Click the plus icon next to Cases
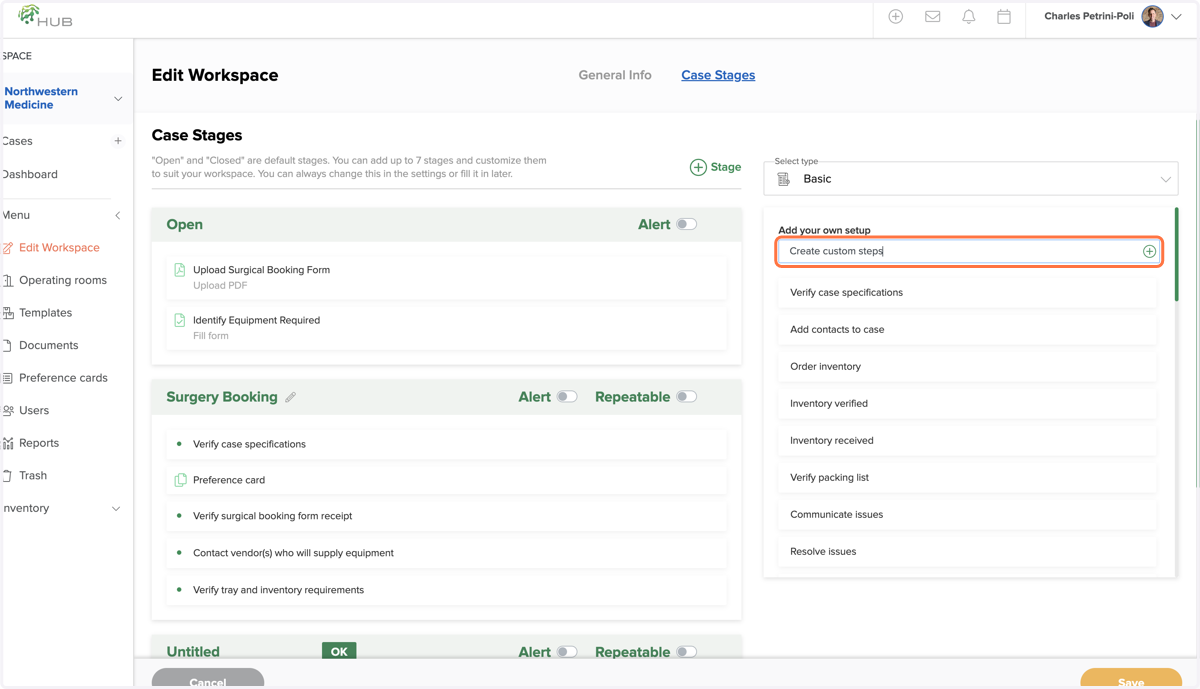 118,141
